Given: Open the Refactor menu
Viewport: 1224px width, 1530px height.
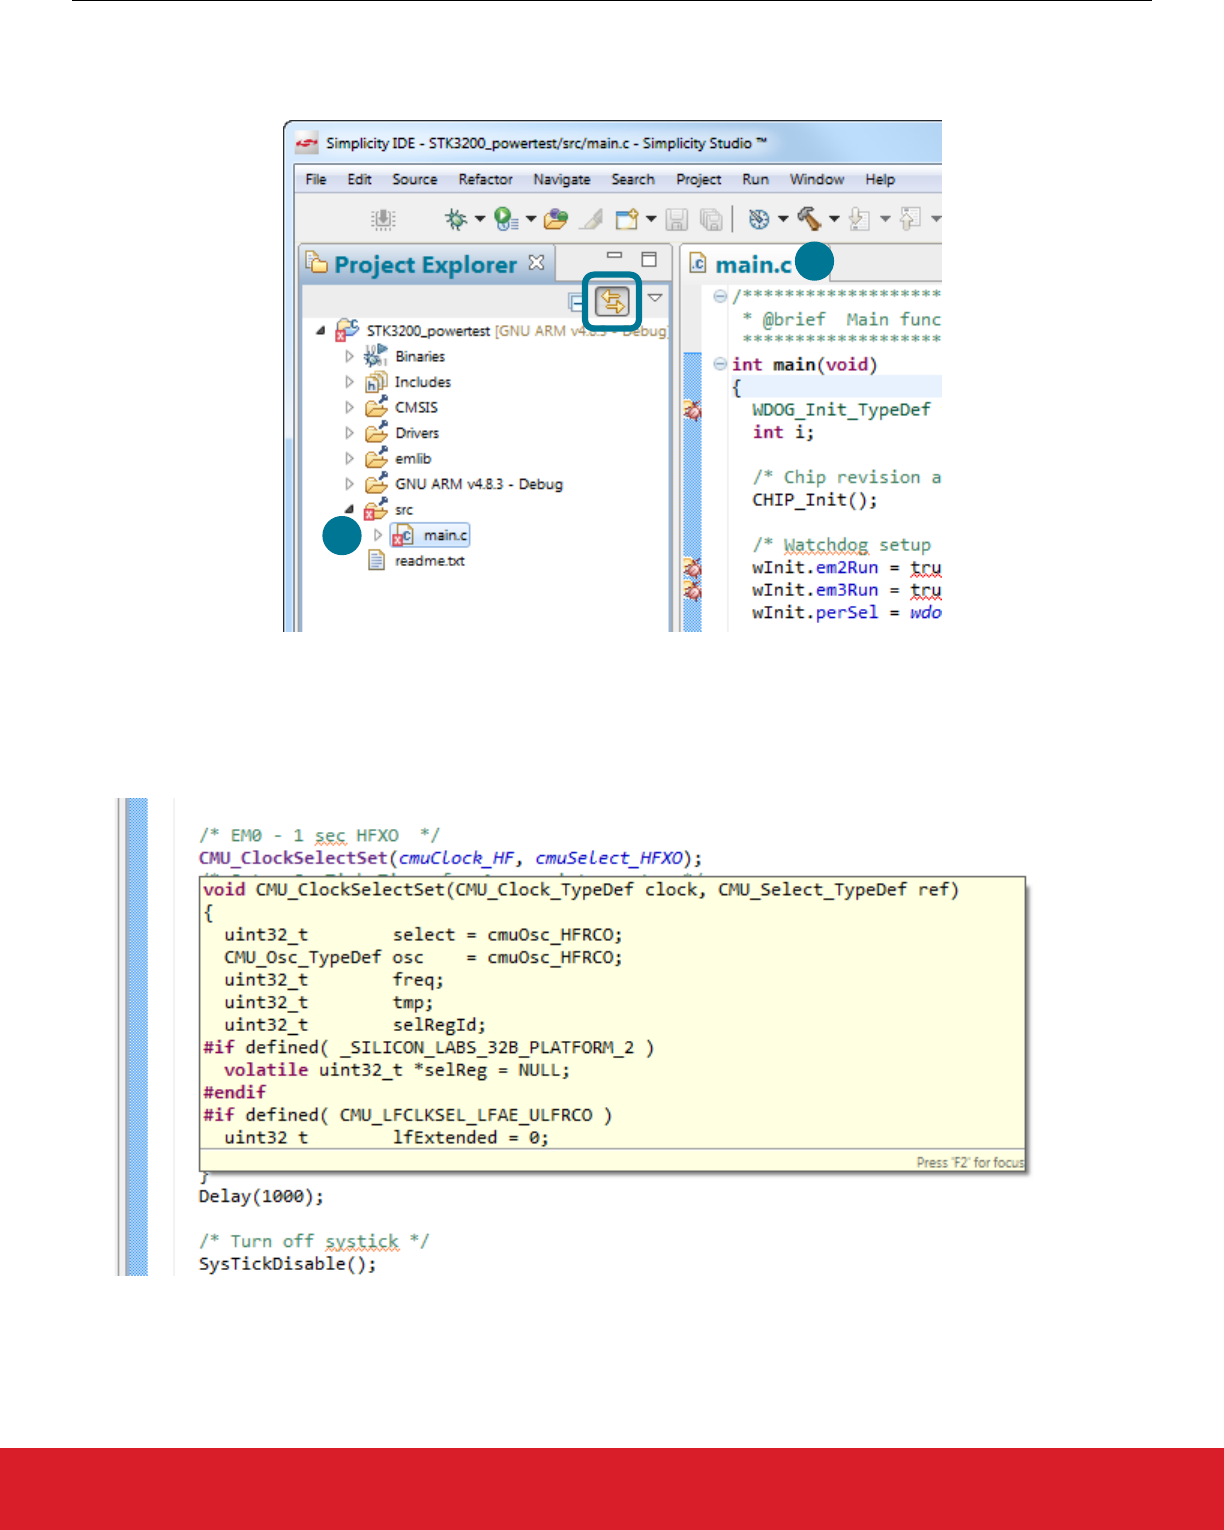Looking at the screenshot, I should pos(486,179).
